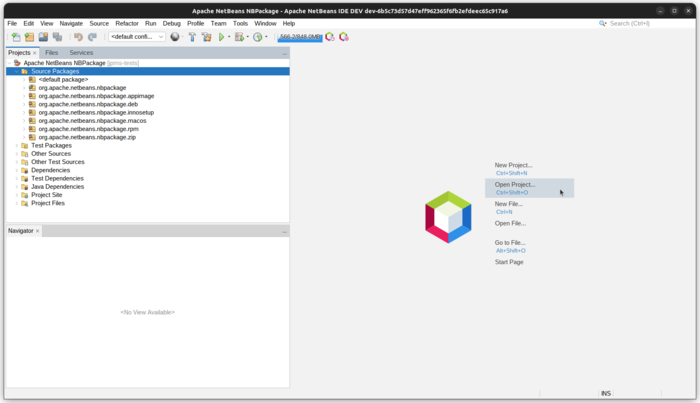The height and width of the screenshot is (403, 700).
Task: Open the File menu
Action: click(x=12, y=23)
